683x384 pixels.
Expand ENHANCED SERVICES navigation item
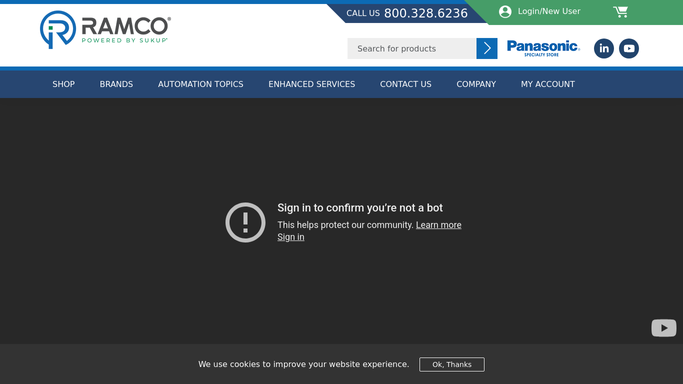[311, 84]
